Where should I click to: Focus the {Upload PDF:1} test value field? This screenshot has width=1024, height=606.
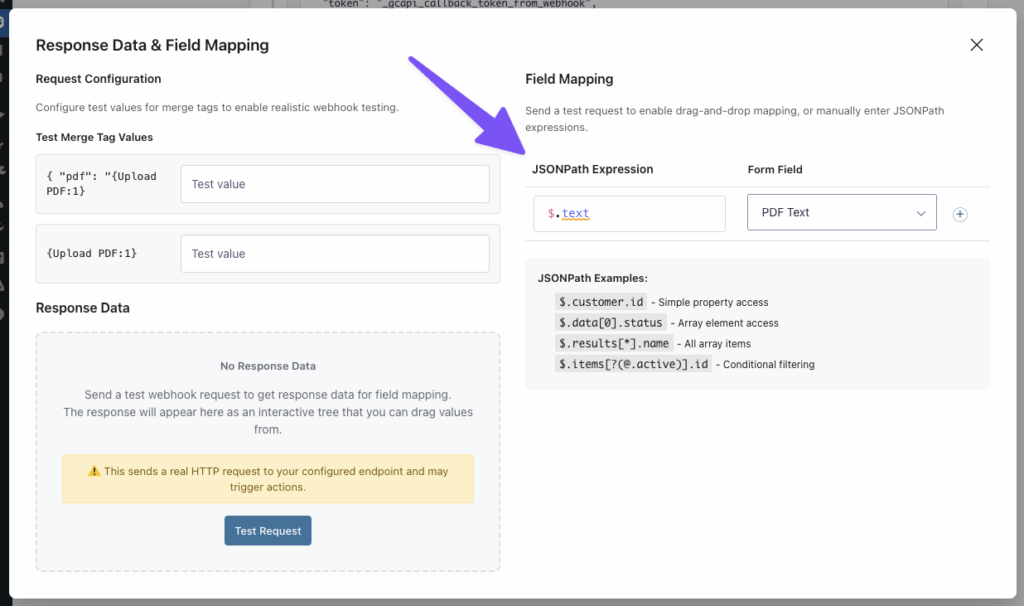pos(335,253)
